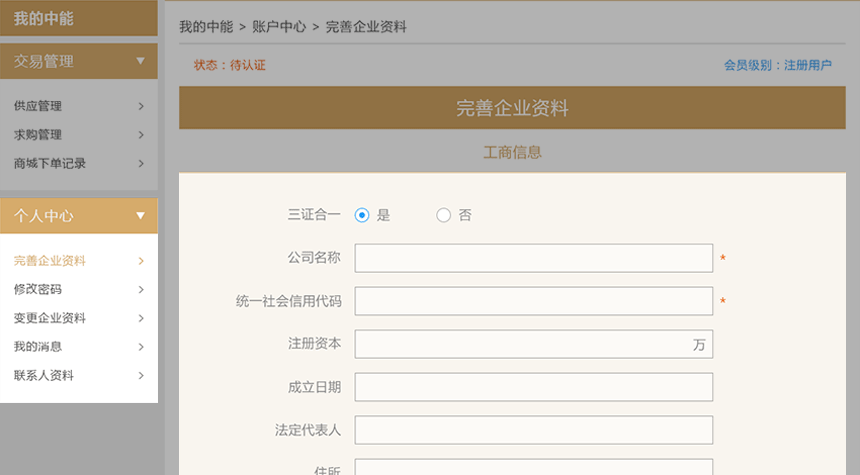Viewport: 860px width, 475px height.
Task: Open 求购管理 in the sidebar
Action: [x=38, y=135]
